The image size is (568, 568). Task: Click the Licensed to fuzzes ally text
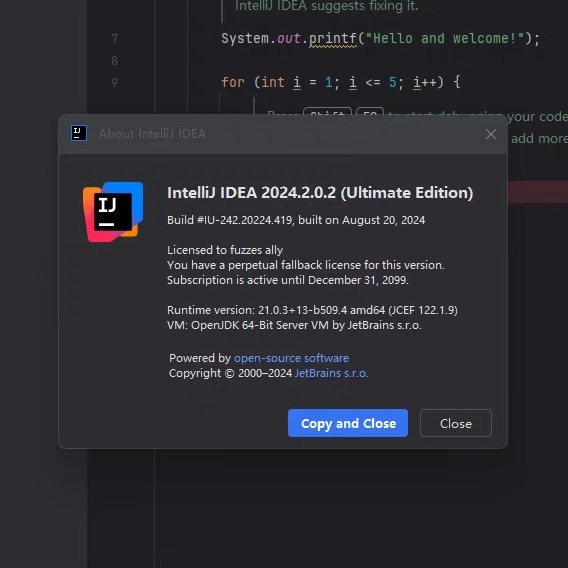pyautogui.click(x=225, y=250)
